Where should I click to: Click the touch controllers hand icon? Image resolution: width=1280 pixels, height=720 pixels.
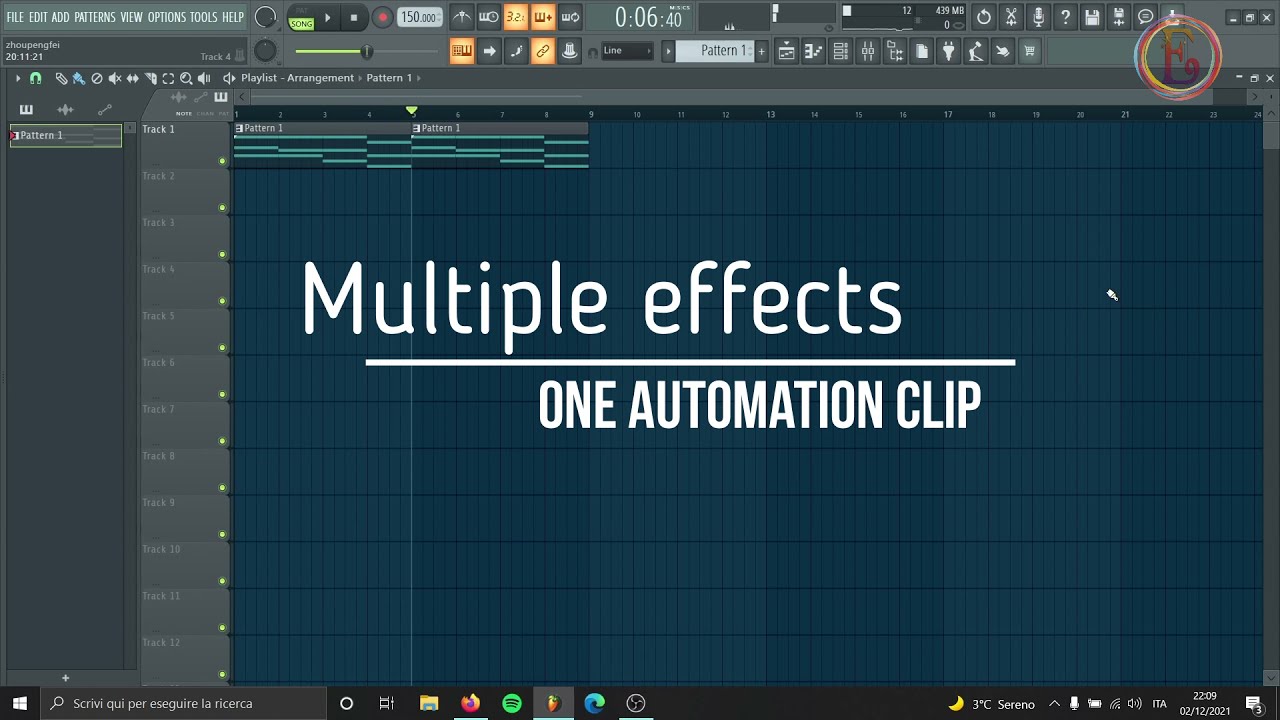(x=1003, y=51)
